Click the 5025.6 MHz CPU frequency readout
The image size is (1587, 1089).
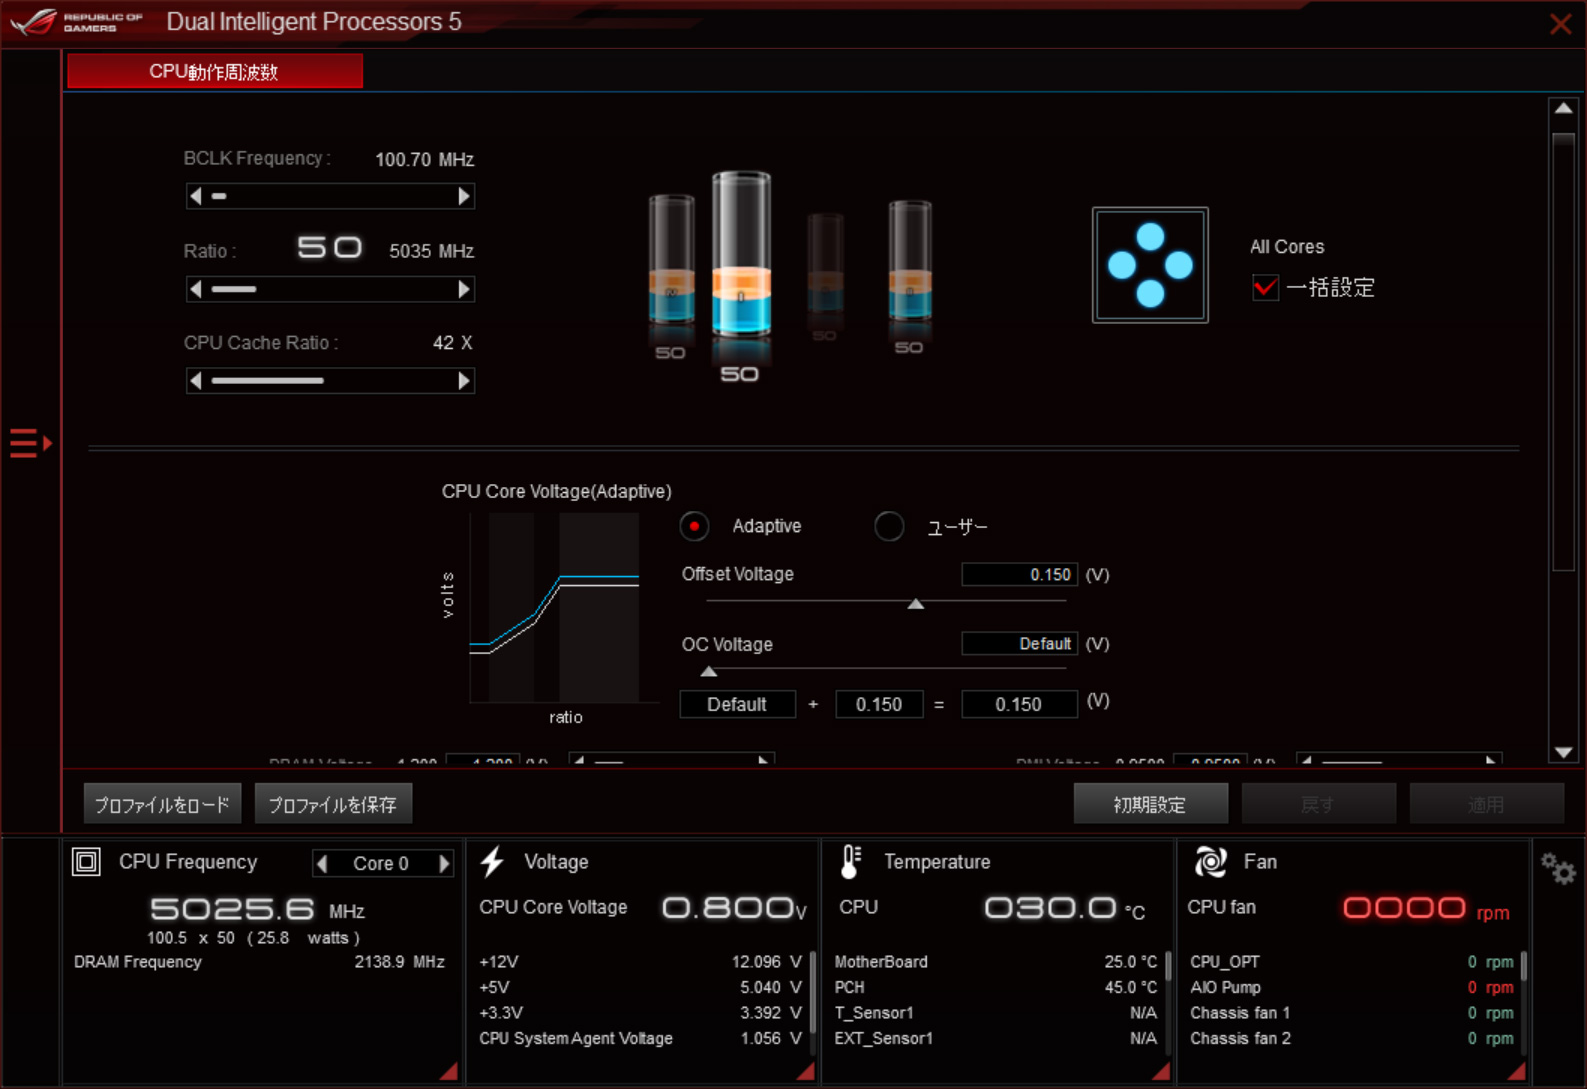(257, 909)
